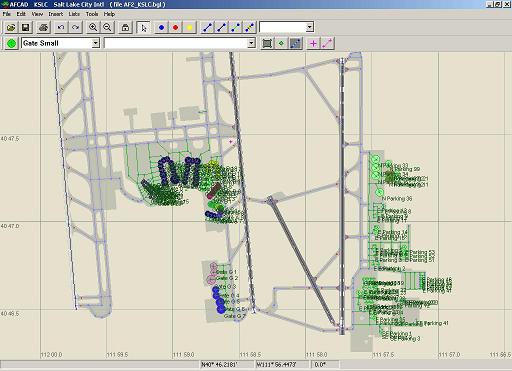Open the Tools menu
This screenshot has width=512, height=371.
click(92, 14)
